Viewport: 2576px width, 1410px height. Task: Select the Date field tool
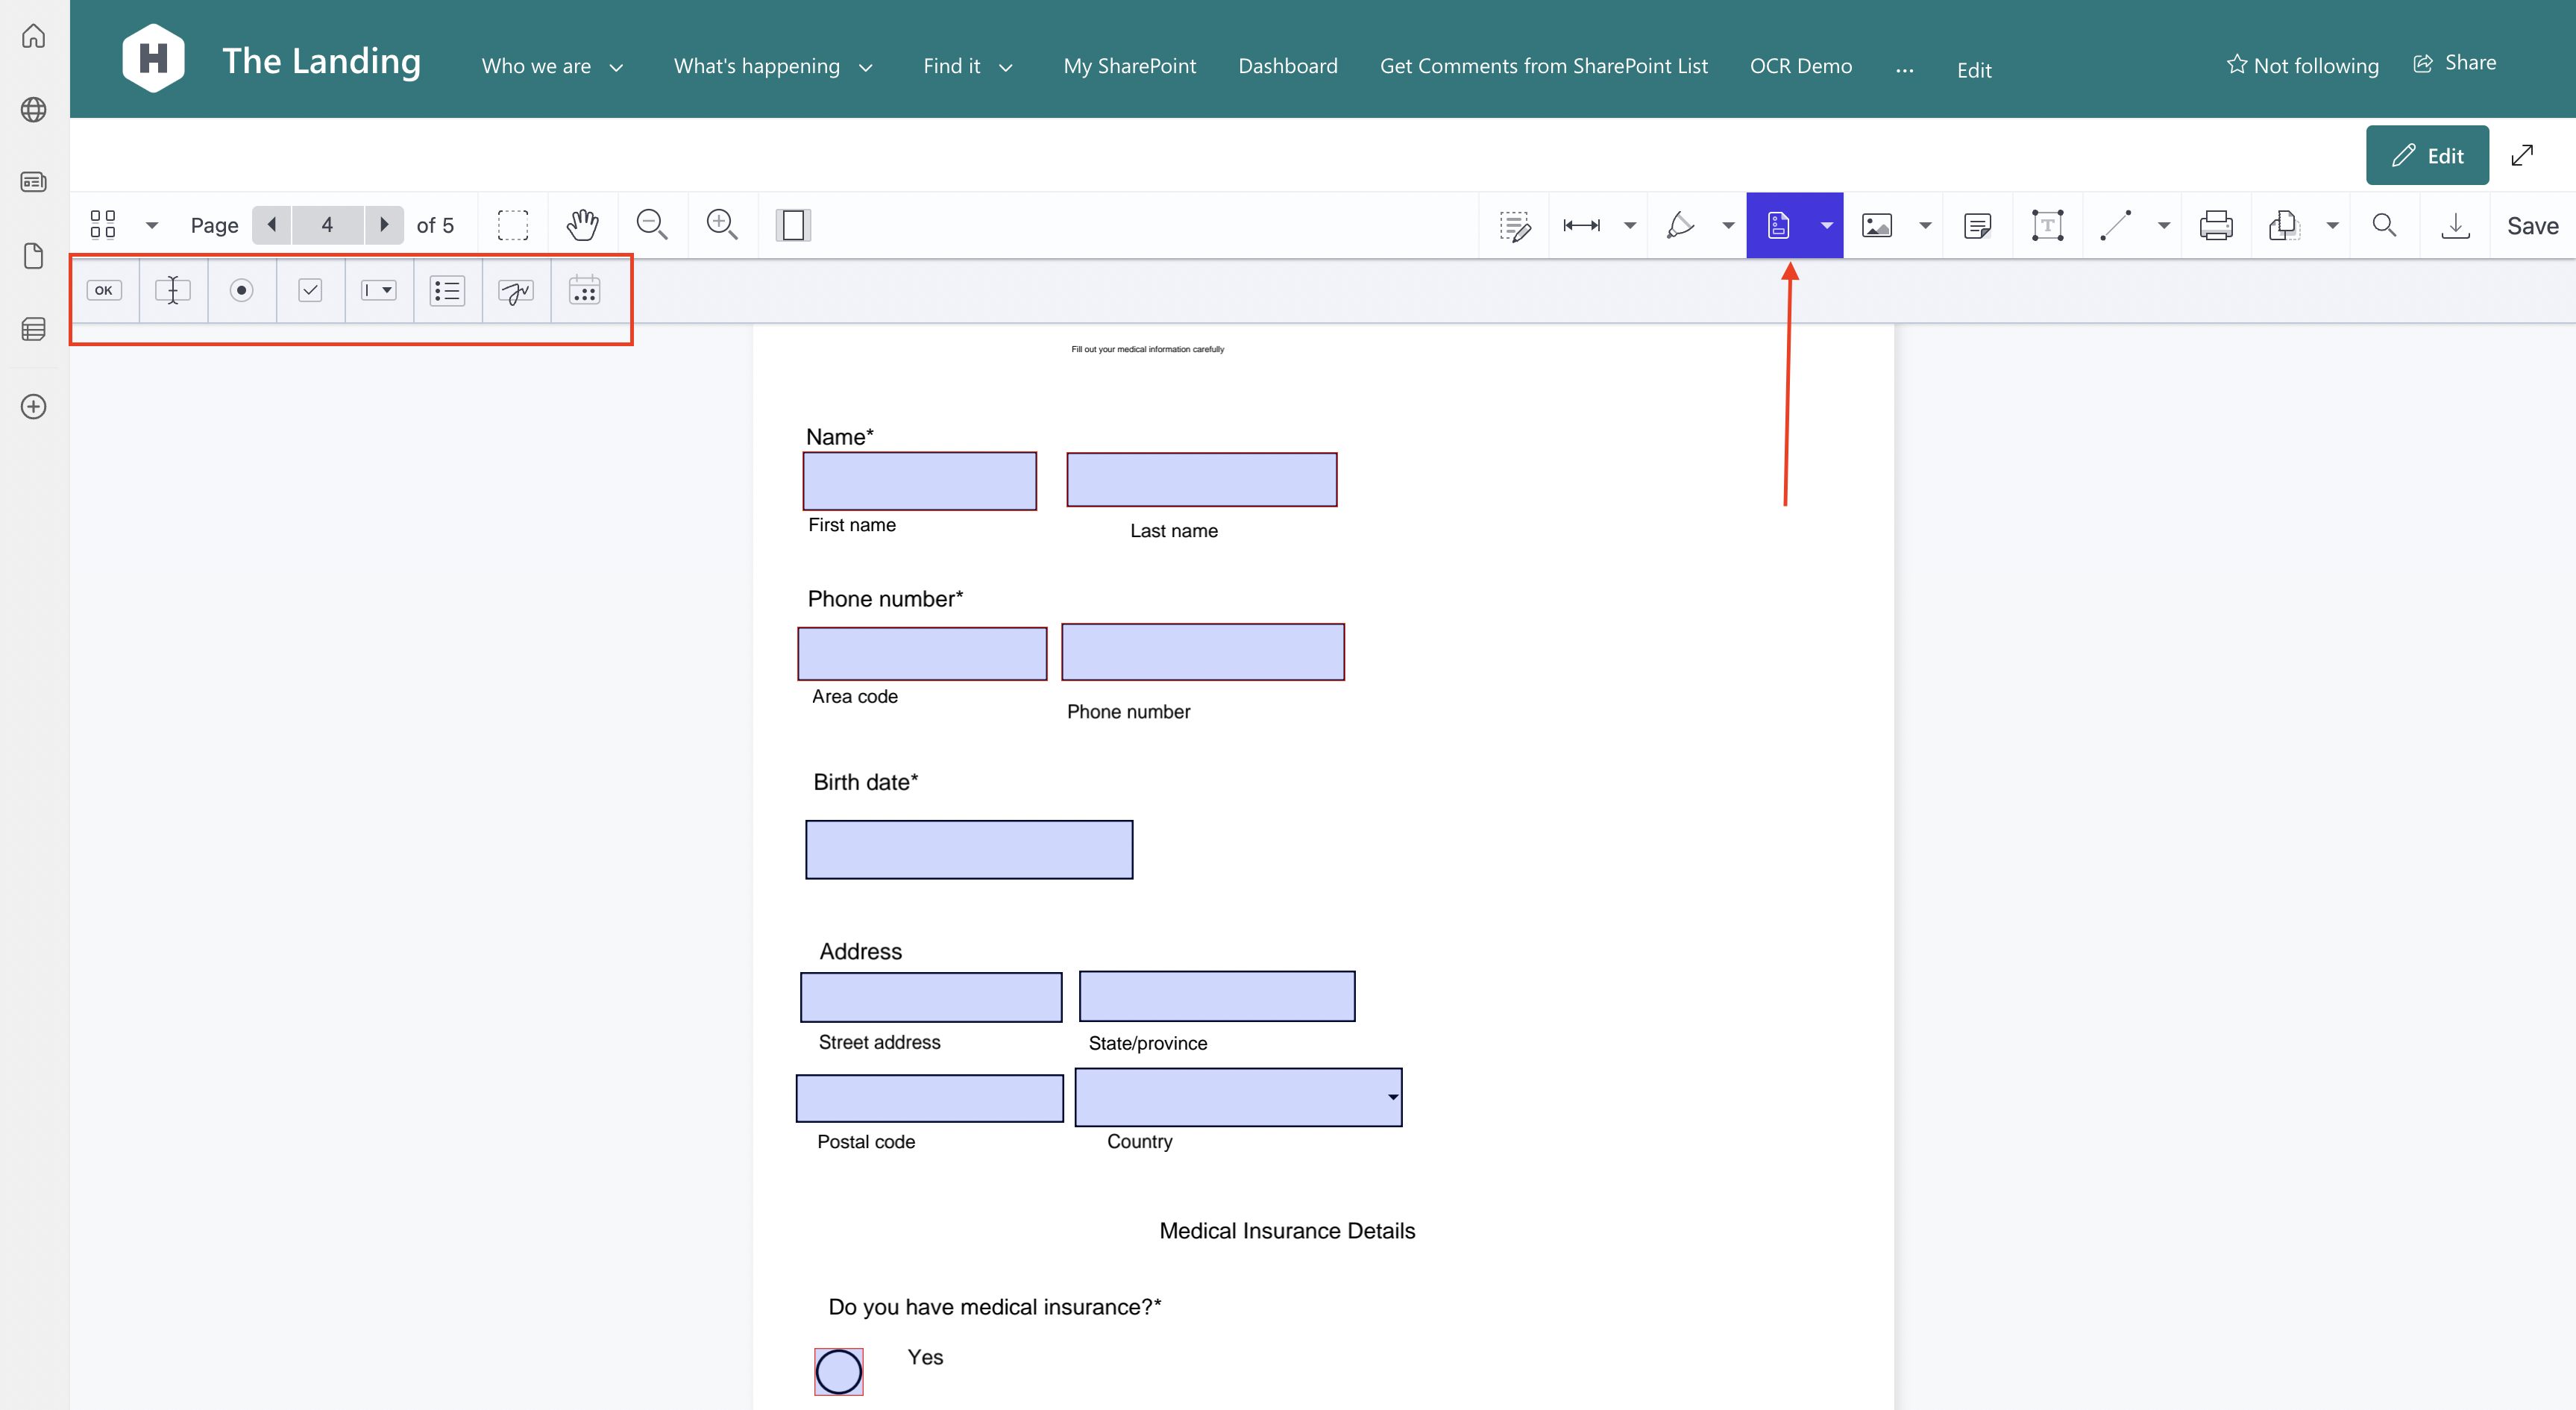click(583, 291)
